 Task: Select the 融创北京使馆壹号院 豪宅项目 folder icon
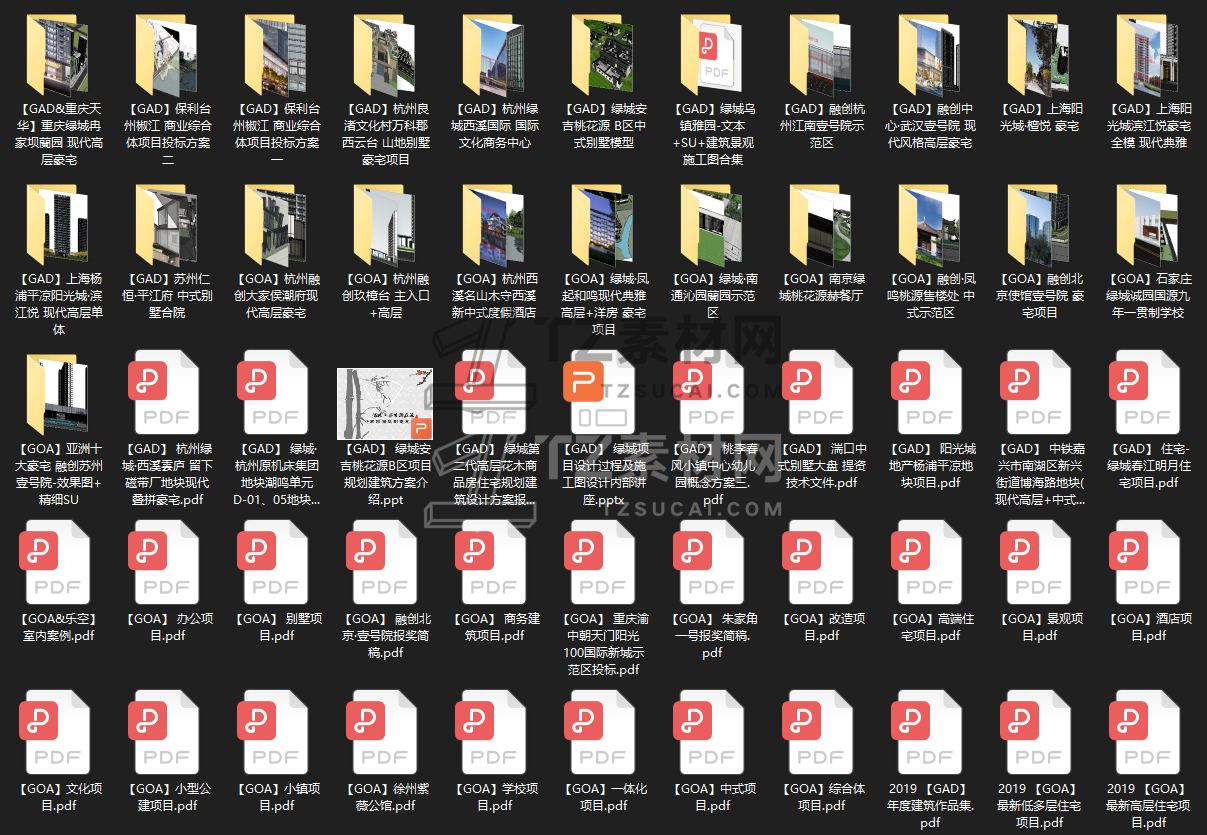click(x=1040, y=226)
